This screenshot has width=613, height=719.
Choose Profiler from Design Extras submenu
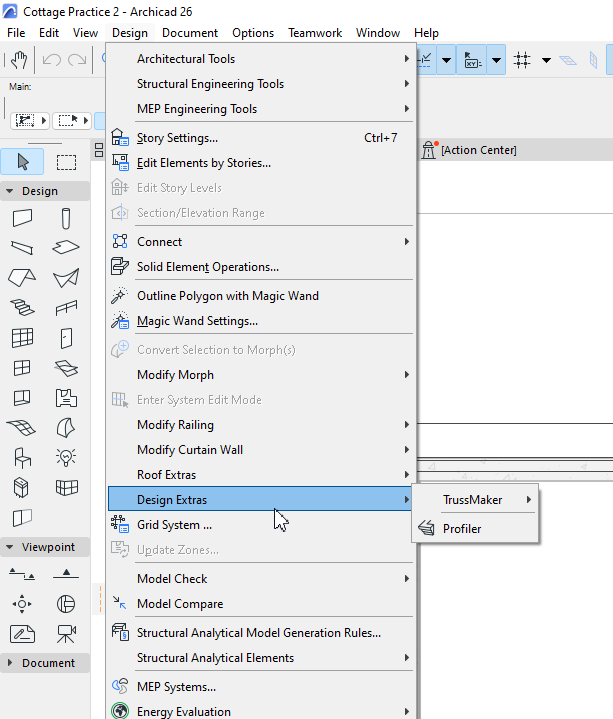point(475,529)
